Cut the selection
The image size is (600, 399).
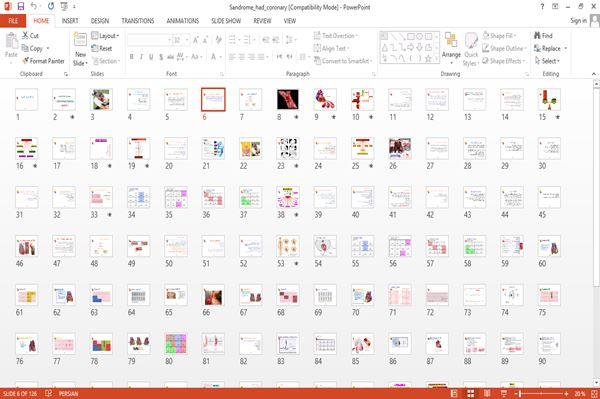pyautogui.click(x=31, y=36)
